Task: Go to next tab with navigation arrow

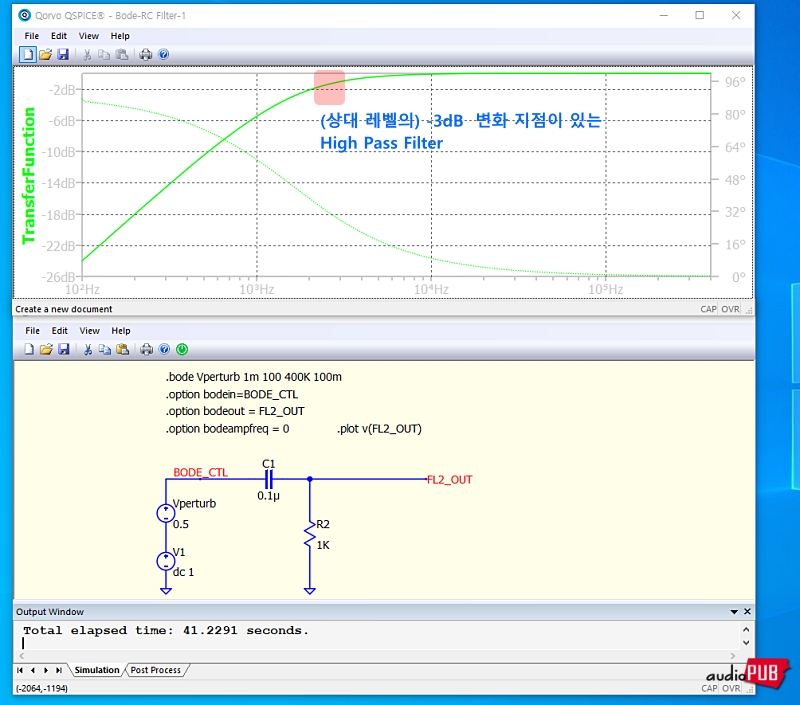Action: (46, 670)
